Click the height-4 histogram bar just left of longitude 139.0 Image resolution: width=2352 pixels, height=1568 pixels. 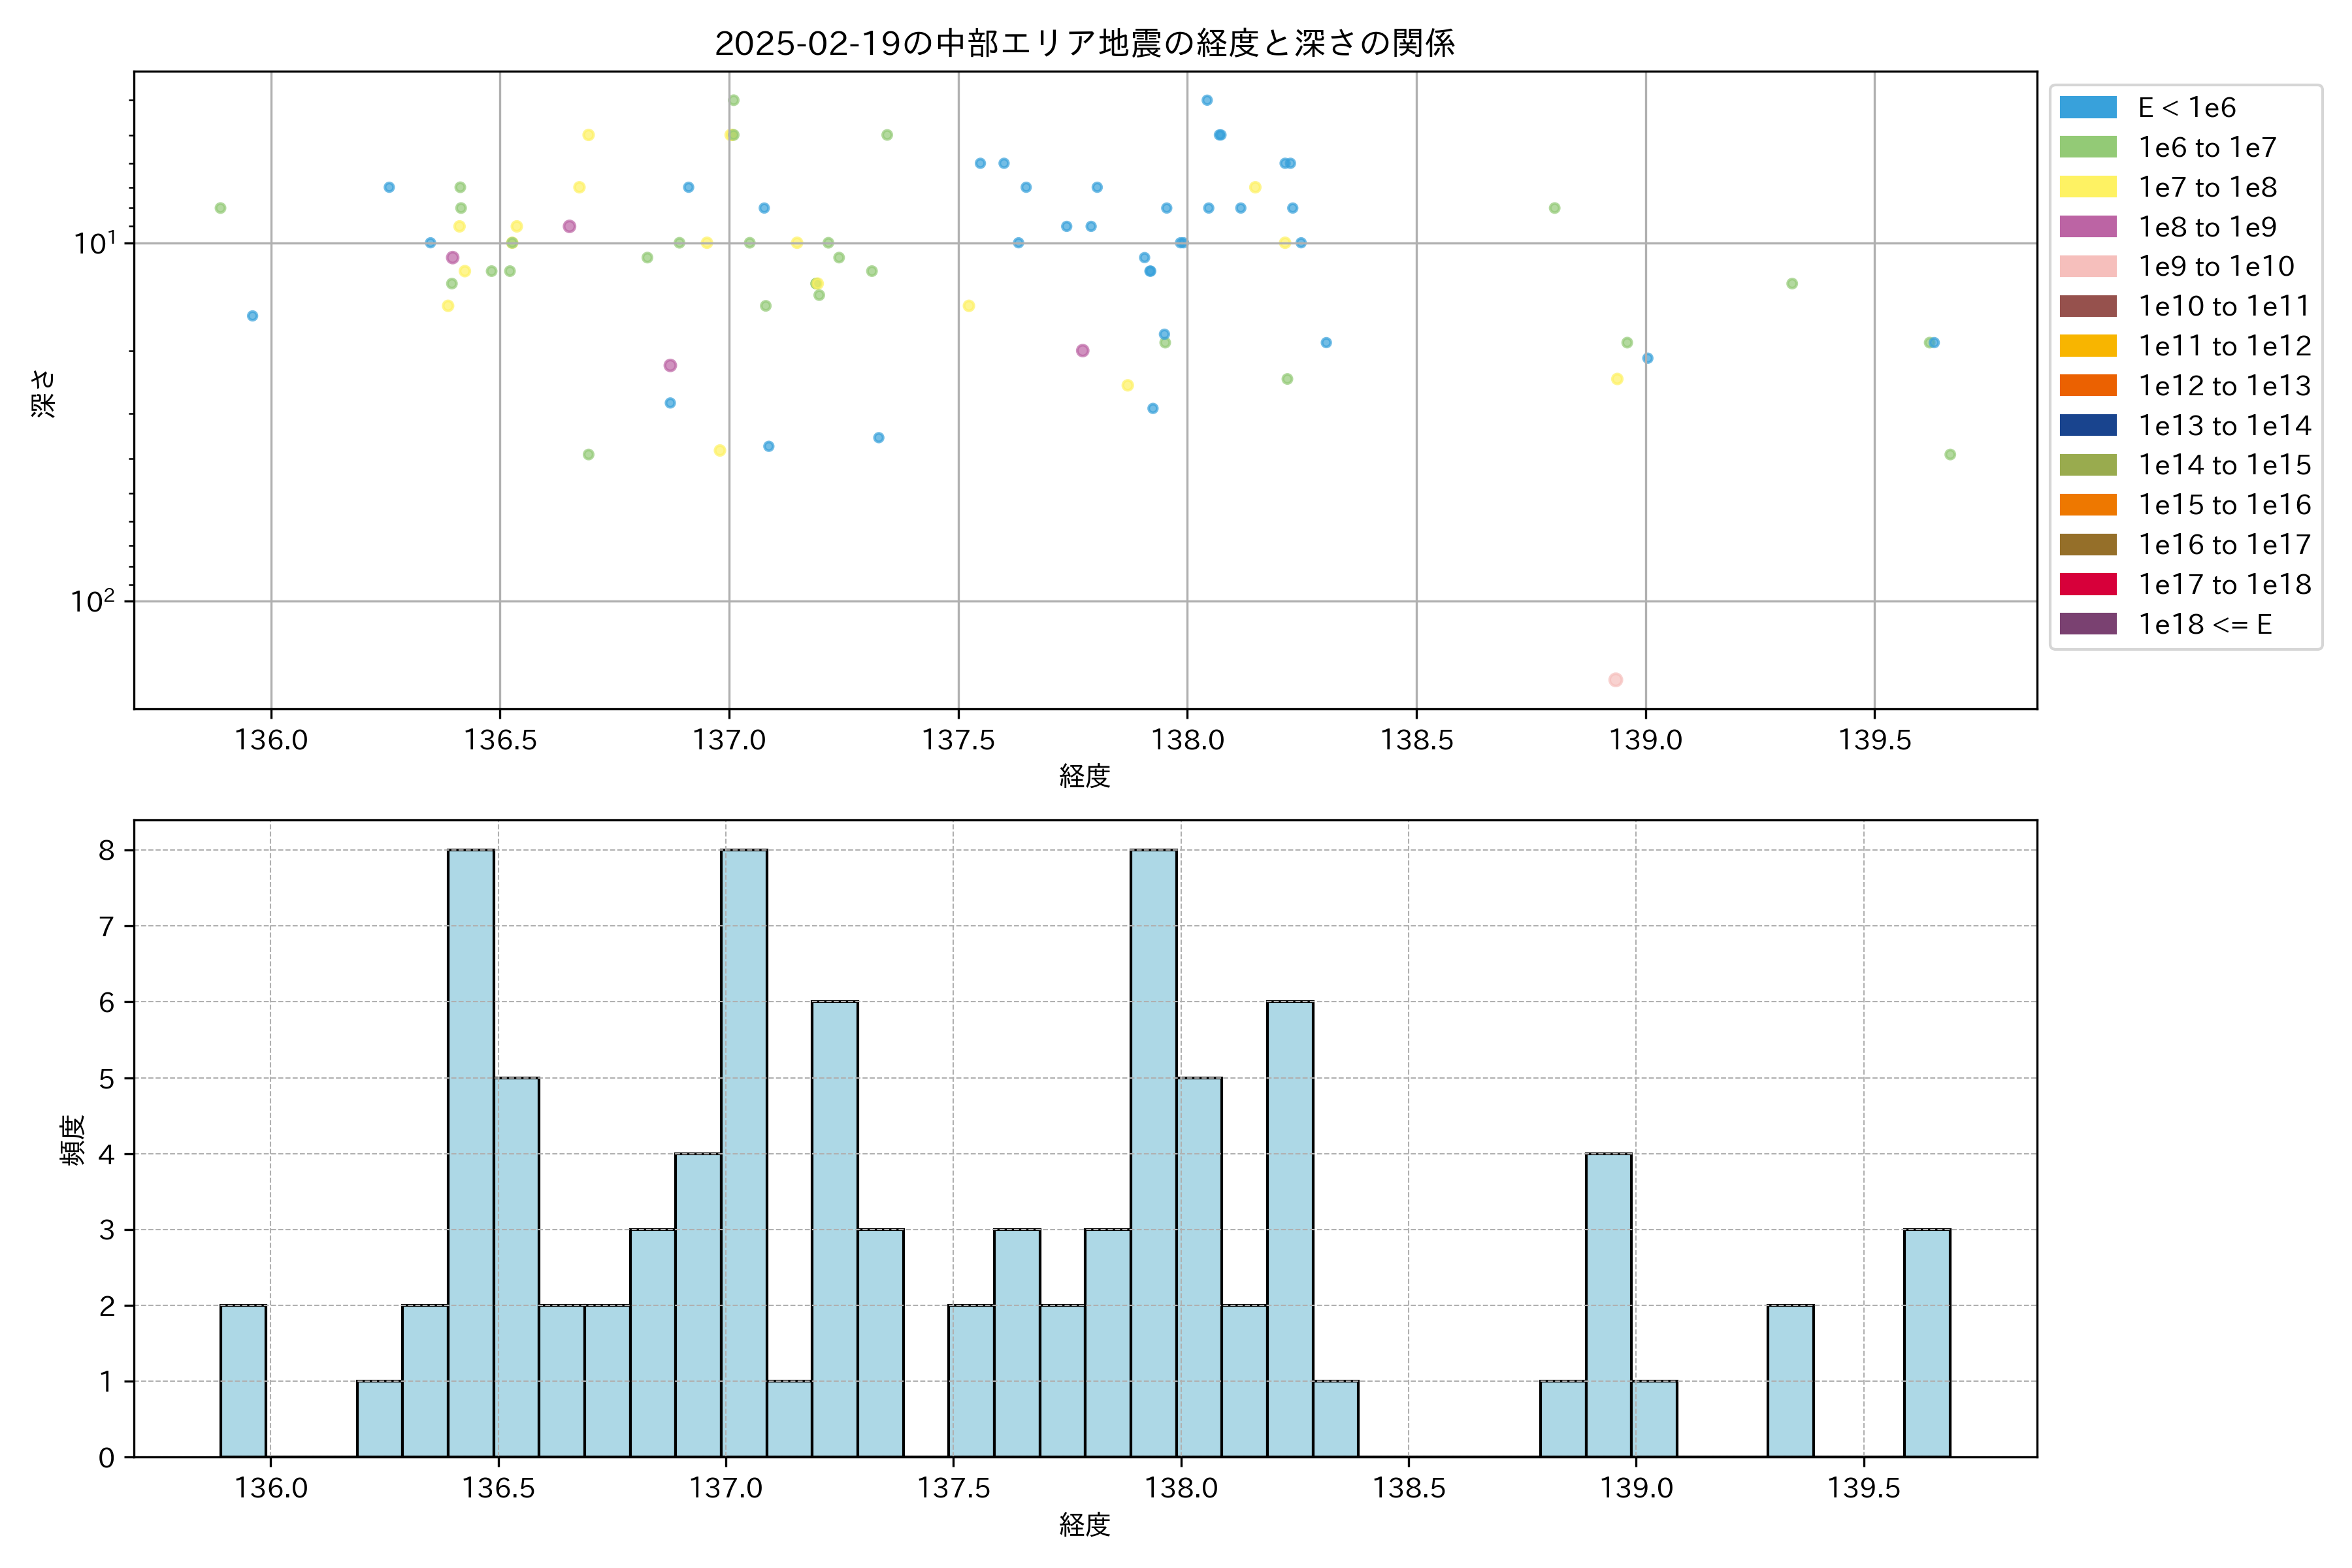[x=1609, y=1305]
